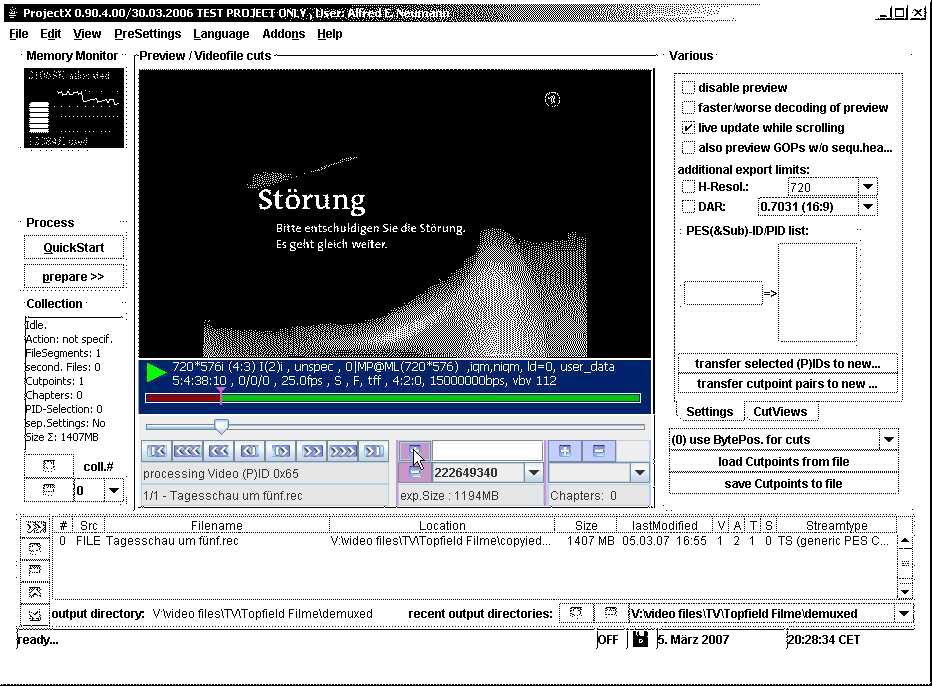
Task: Open the PreSettings menu
Action: (147, 33)
